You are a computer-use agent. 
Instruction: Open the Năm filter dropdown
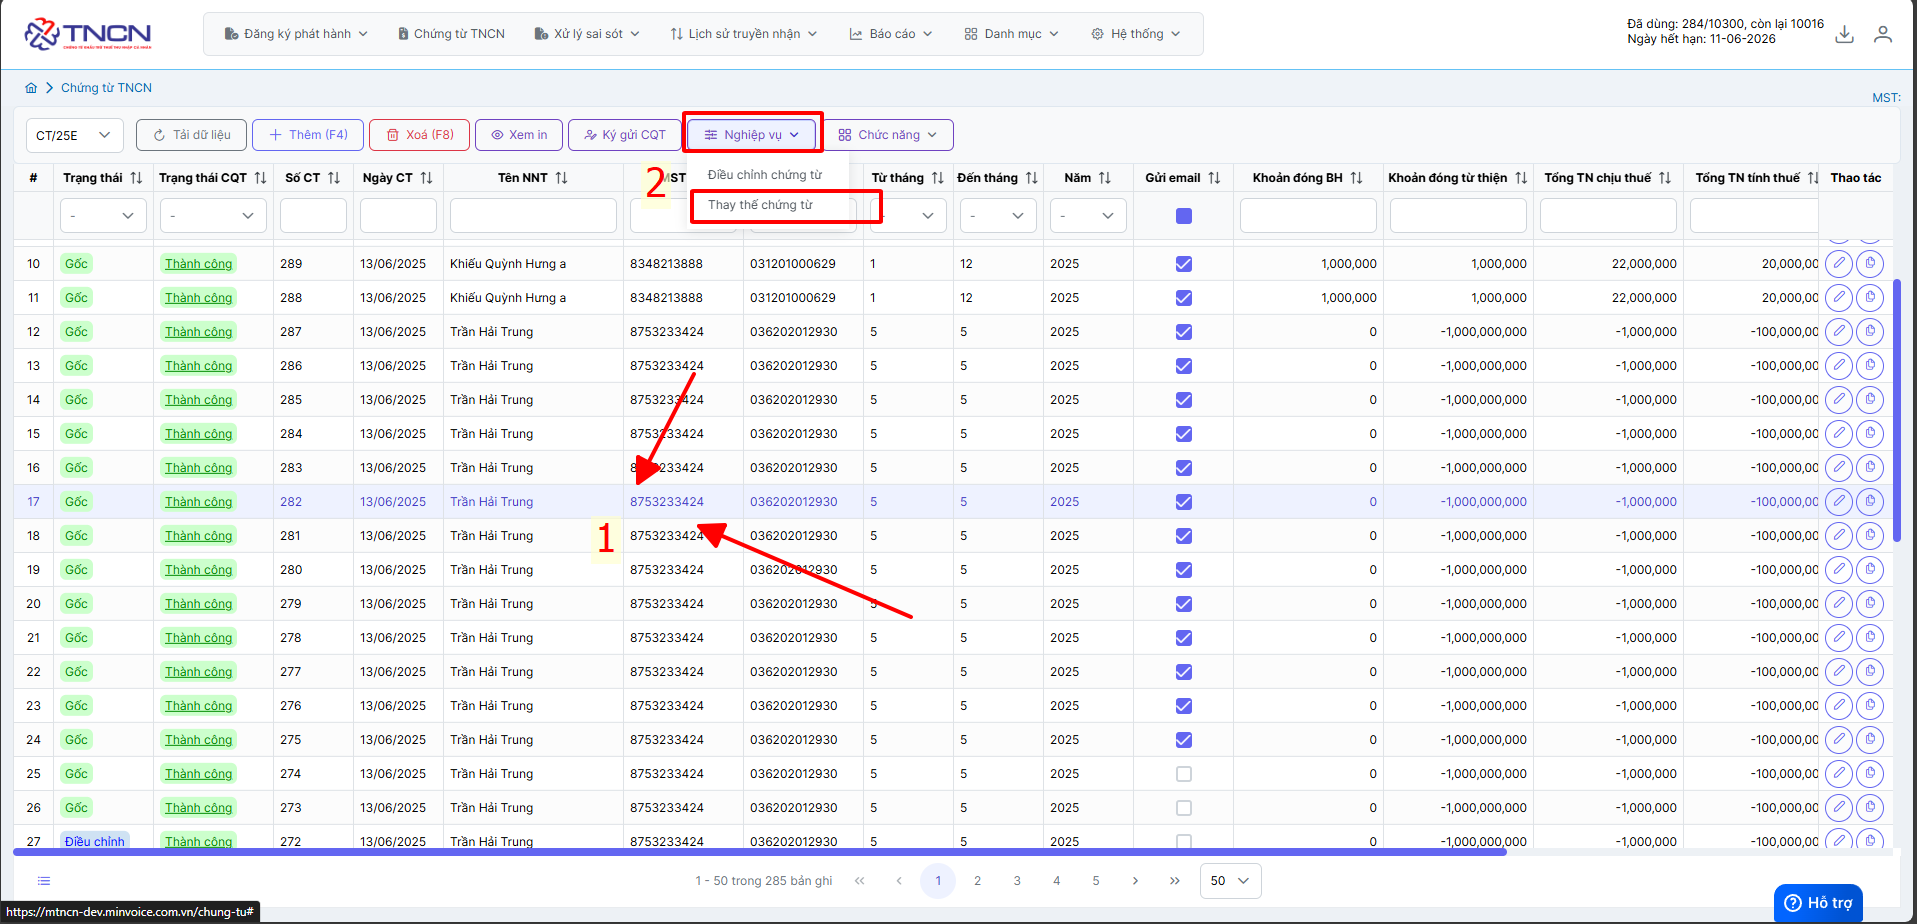[1088, 216]
